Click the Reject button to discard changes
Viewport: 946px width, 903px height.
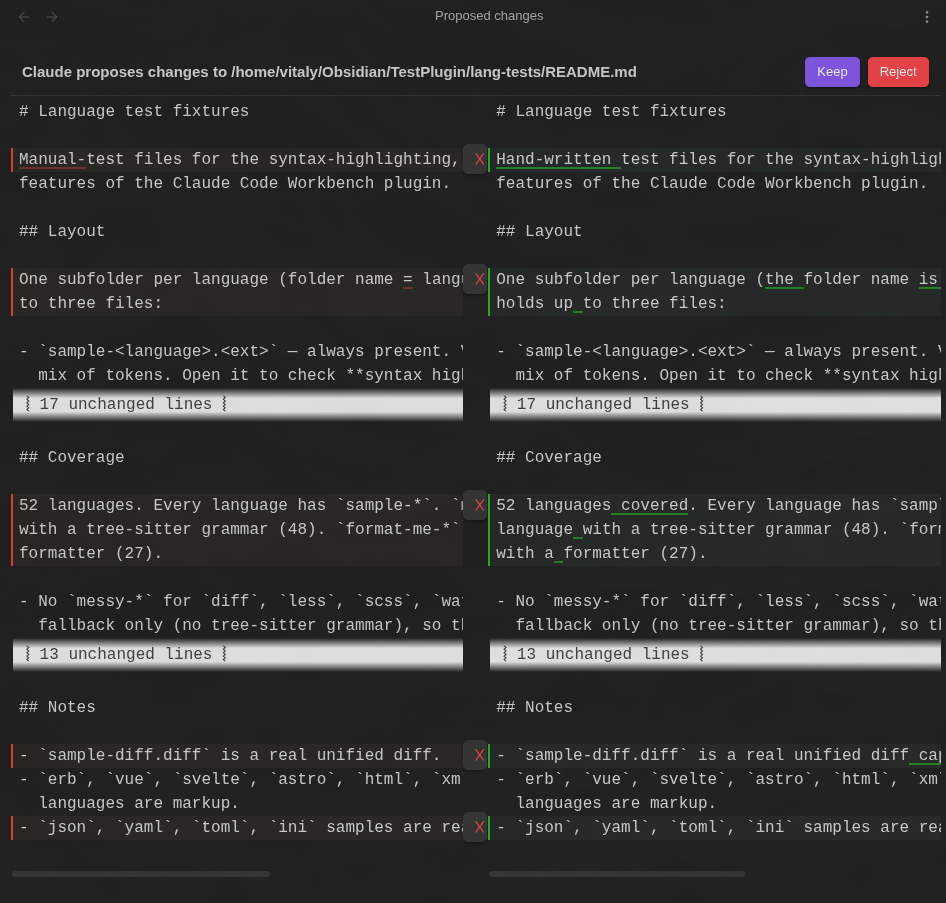(898, 72)
